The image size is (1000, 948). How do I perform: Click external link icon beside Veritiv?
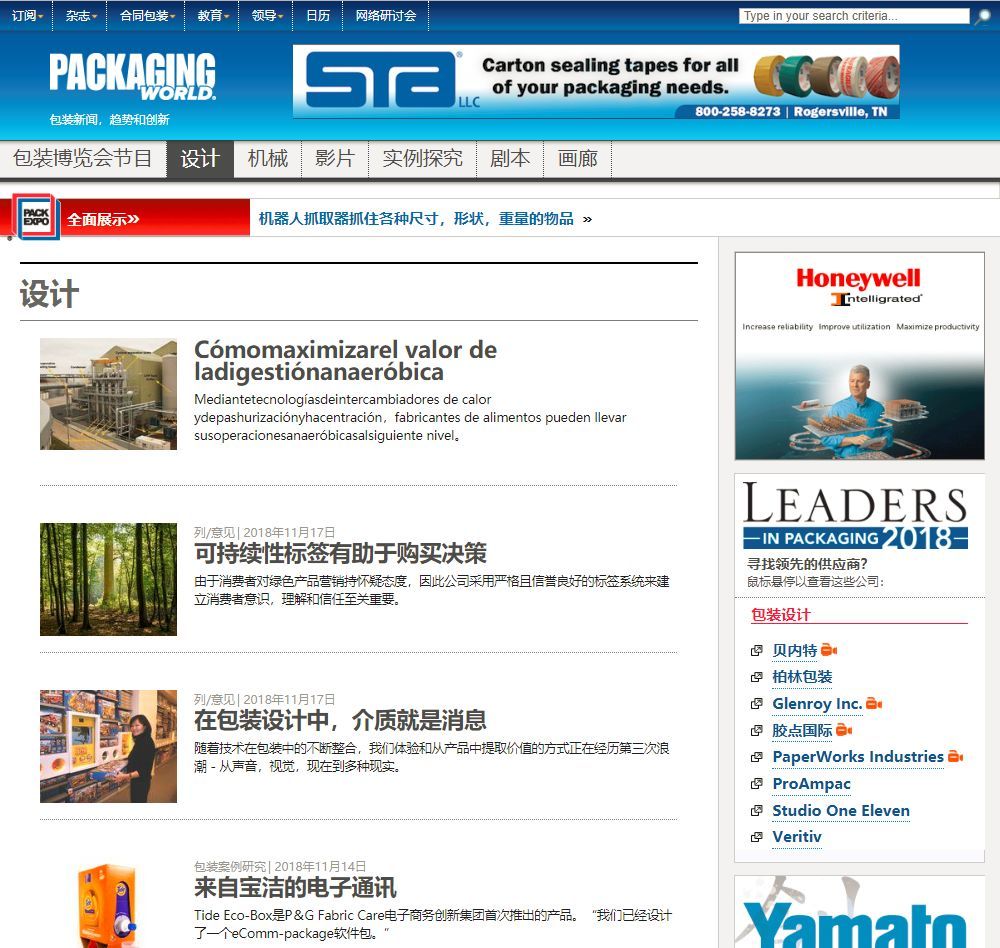click(x=756, y=837)
